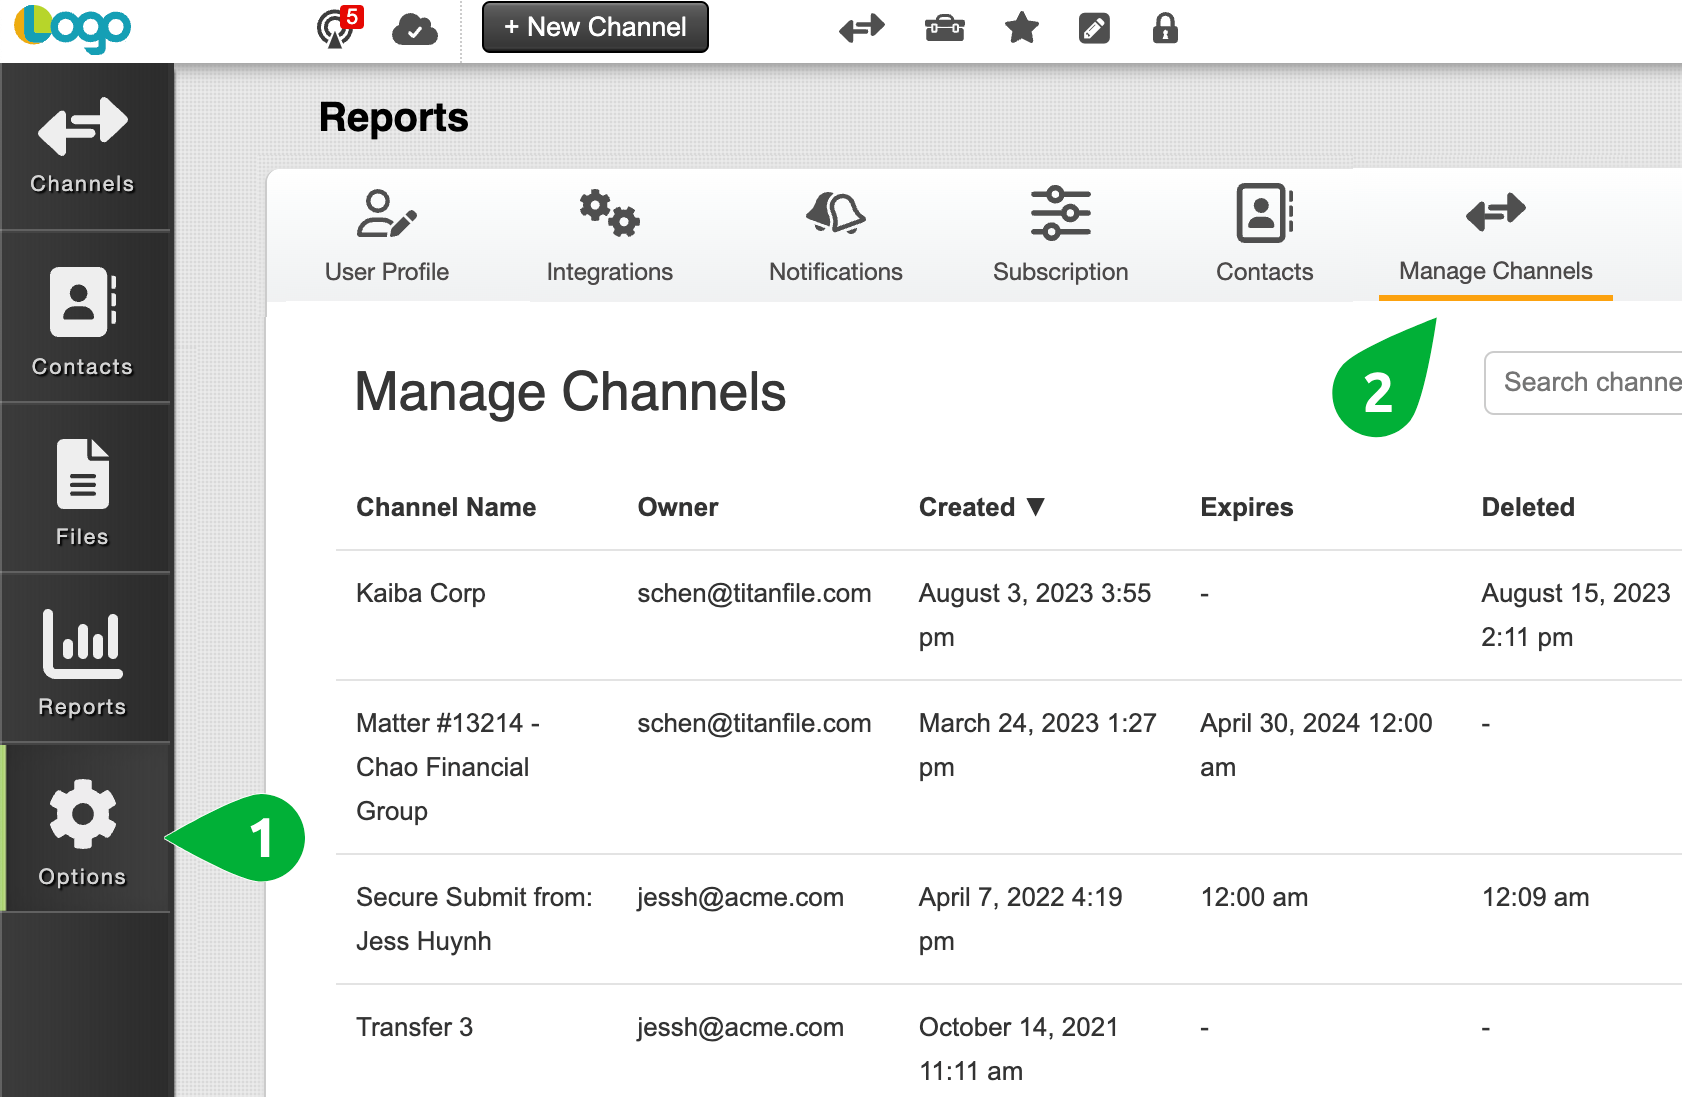Viewport: 1682px width, 1097px height.
Task: Click the star favorites icon
Action: pos(1021,28)
